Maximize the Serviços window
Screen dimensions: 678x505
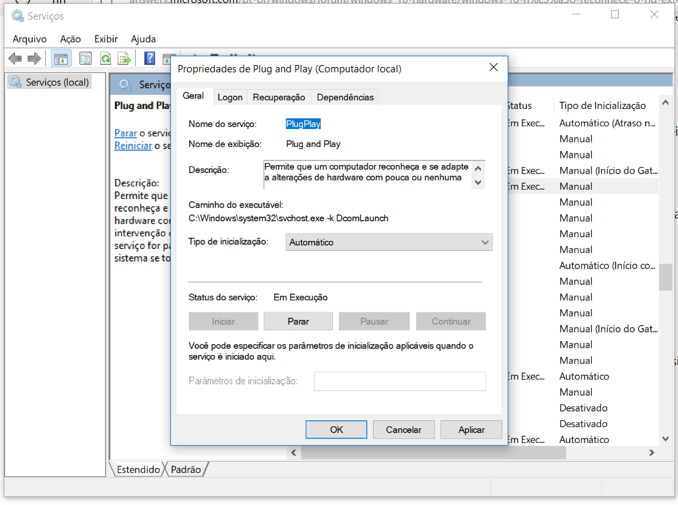615,15
